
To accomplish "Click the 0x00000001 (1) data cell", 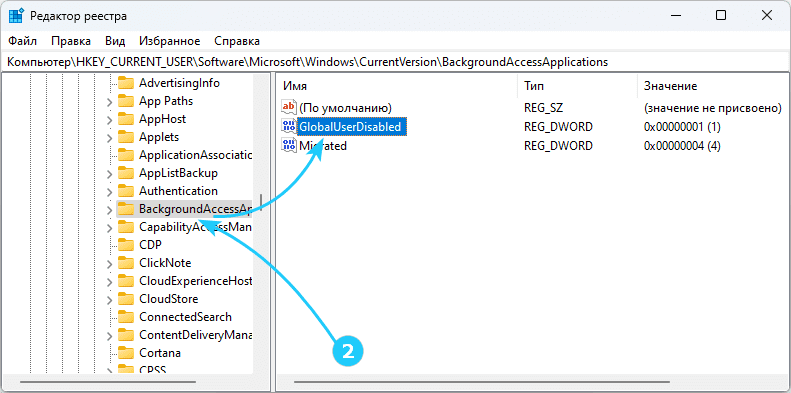I will (x=682, y=127).
